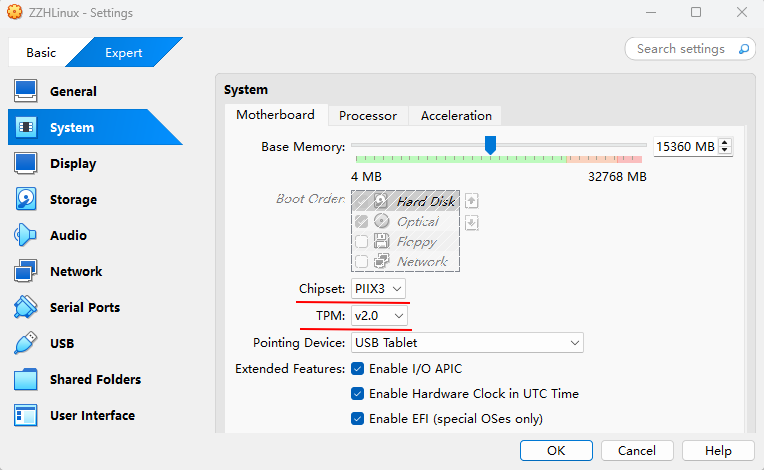Image resolution: width=764 pixels, height=470 pixels.
Task: Open the Network adapter icon
Action: [x=25, y=271]
